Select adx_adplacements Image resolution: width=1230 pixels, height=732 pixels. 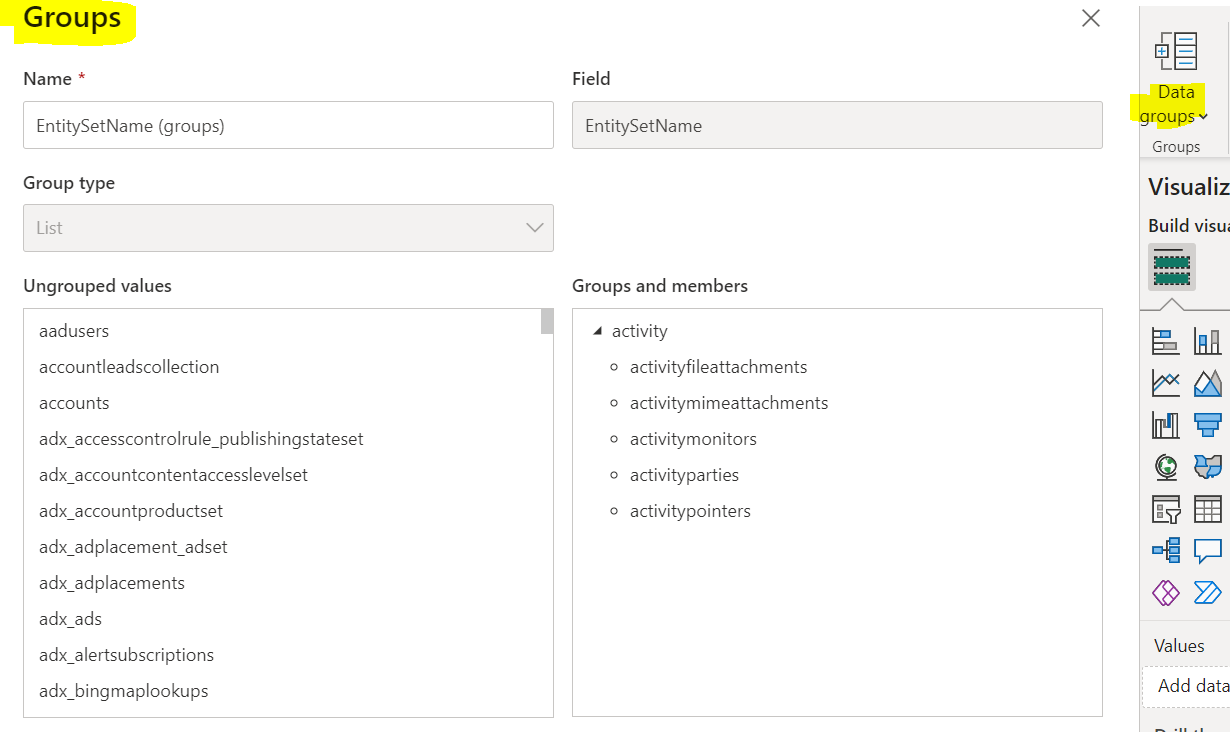tap(112, 583)
